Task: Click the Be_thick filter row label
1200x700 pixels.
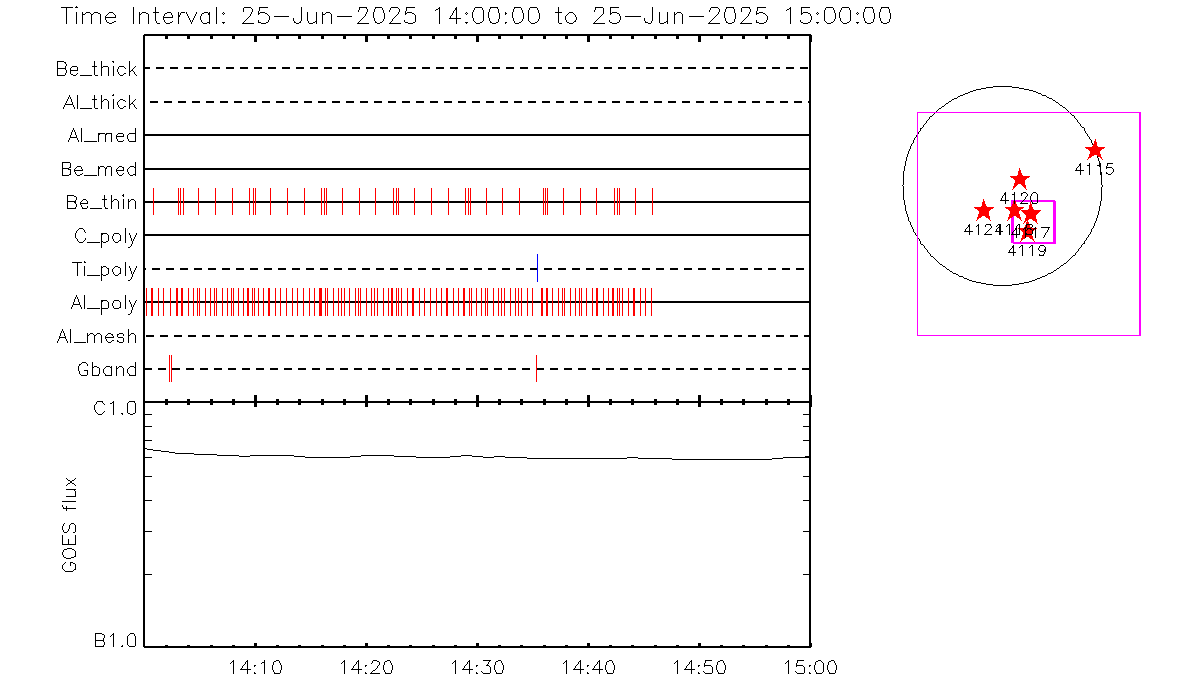Action: click(x=97, y=69)
